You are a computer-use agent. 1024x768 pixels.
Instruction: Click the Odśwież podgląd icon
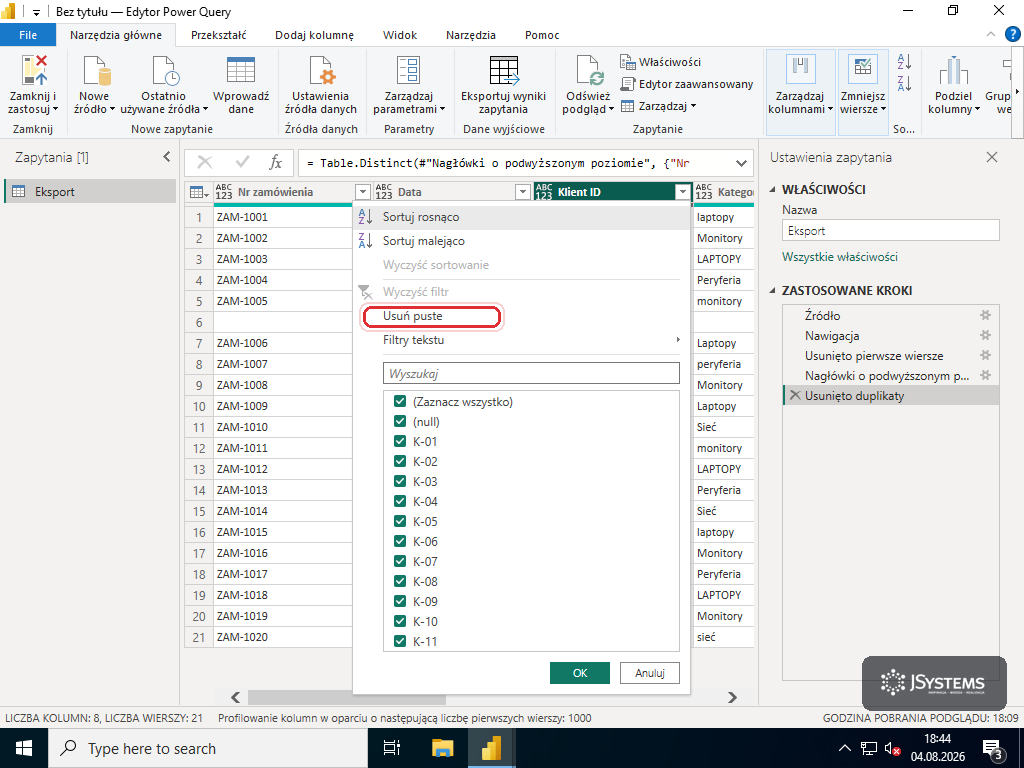(589, 71)
